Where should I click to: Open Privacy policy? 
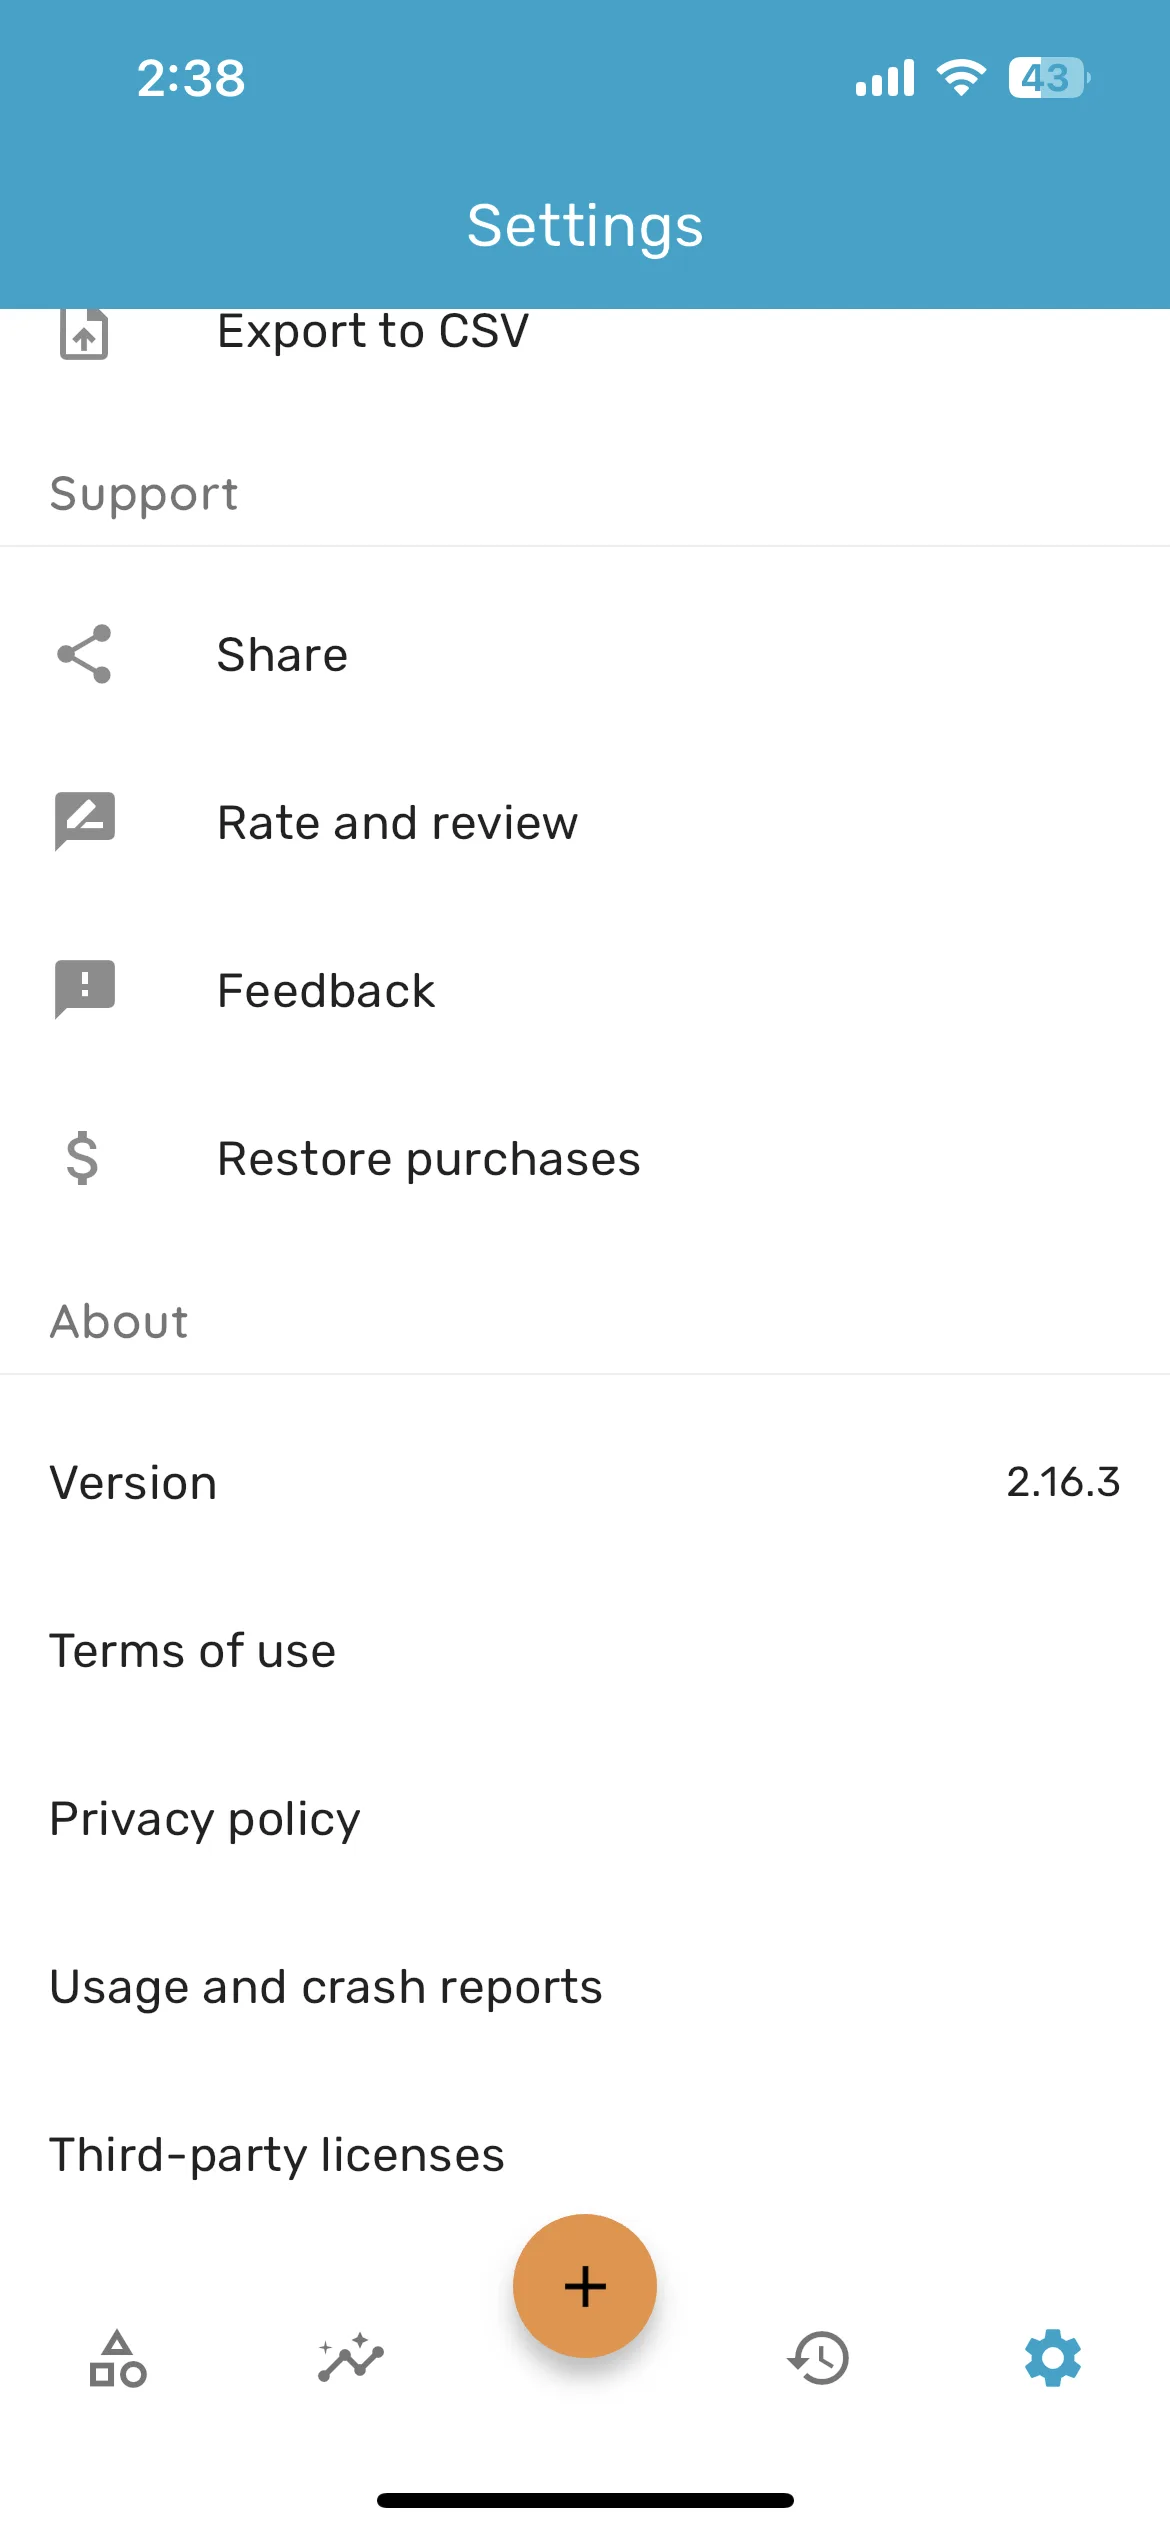[585, 1818]
